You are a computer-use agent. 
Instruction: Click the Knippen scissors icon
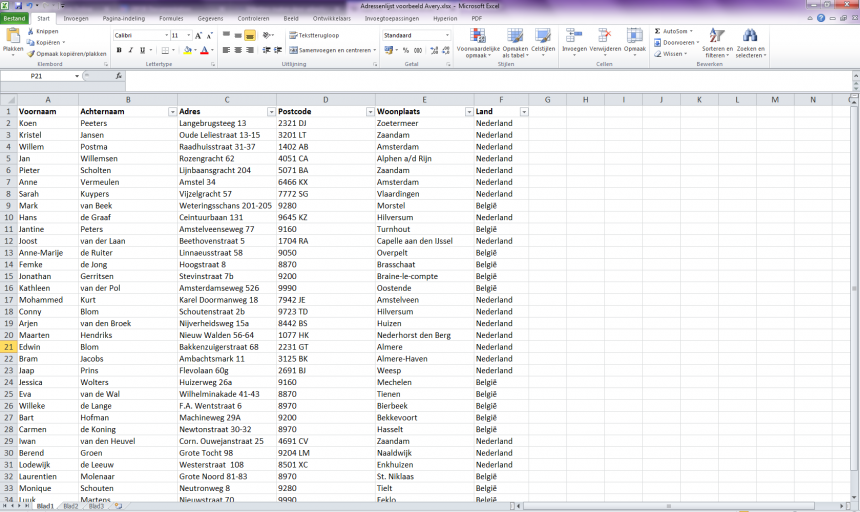[31, 31]
